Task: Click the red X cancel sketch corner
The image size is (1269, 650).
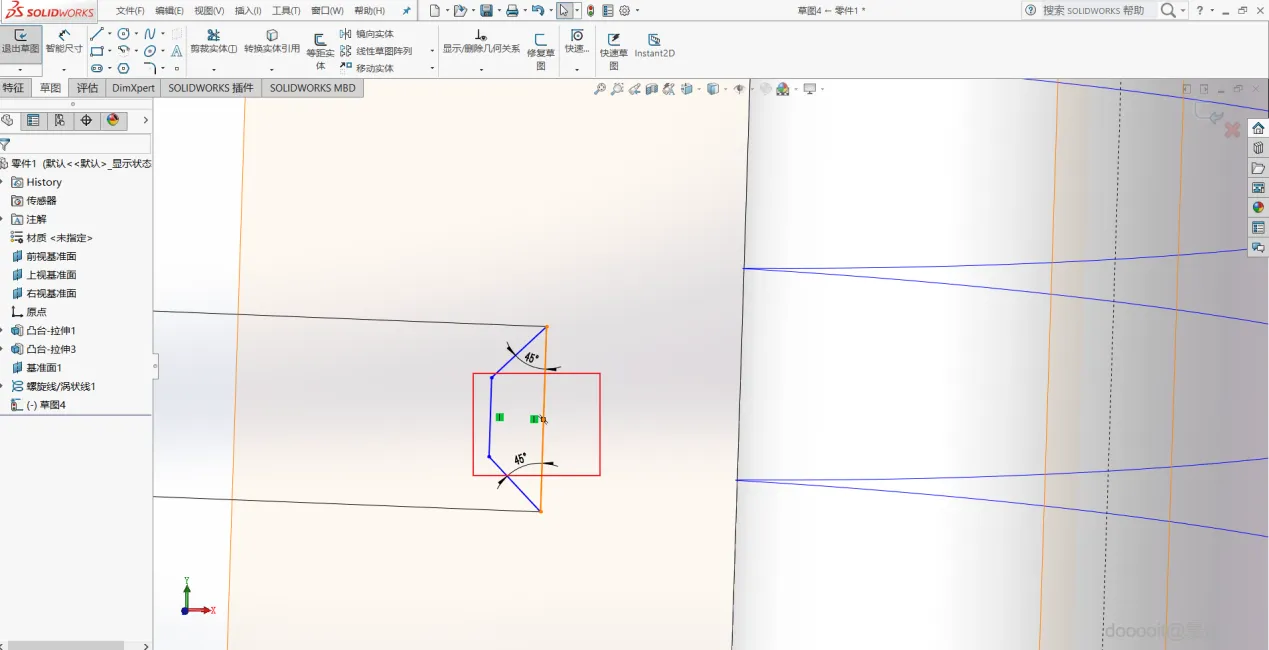Action: tap(1232, 130)
